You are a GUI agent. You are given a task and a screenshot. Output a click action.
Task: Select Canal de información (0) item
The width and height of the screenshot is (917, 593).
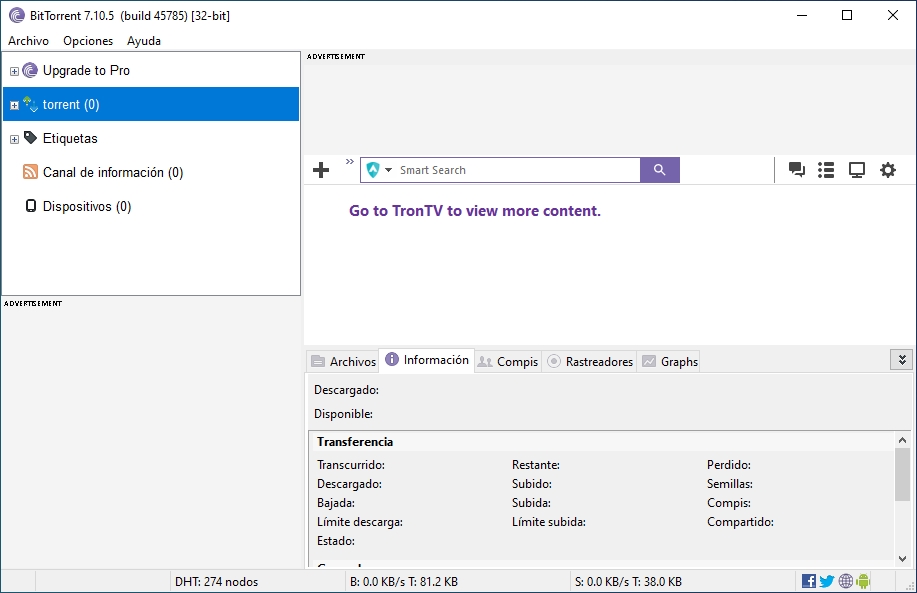(x=113, y=172)
